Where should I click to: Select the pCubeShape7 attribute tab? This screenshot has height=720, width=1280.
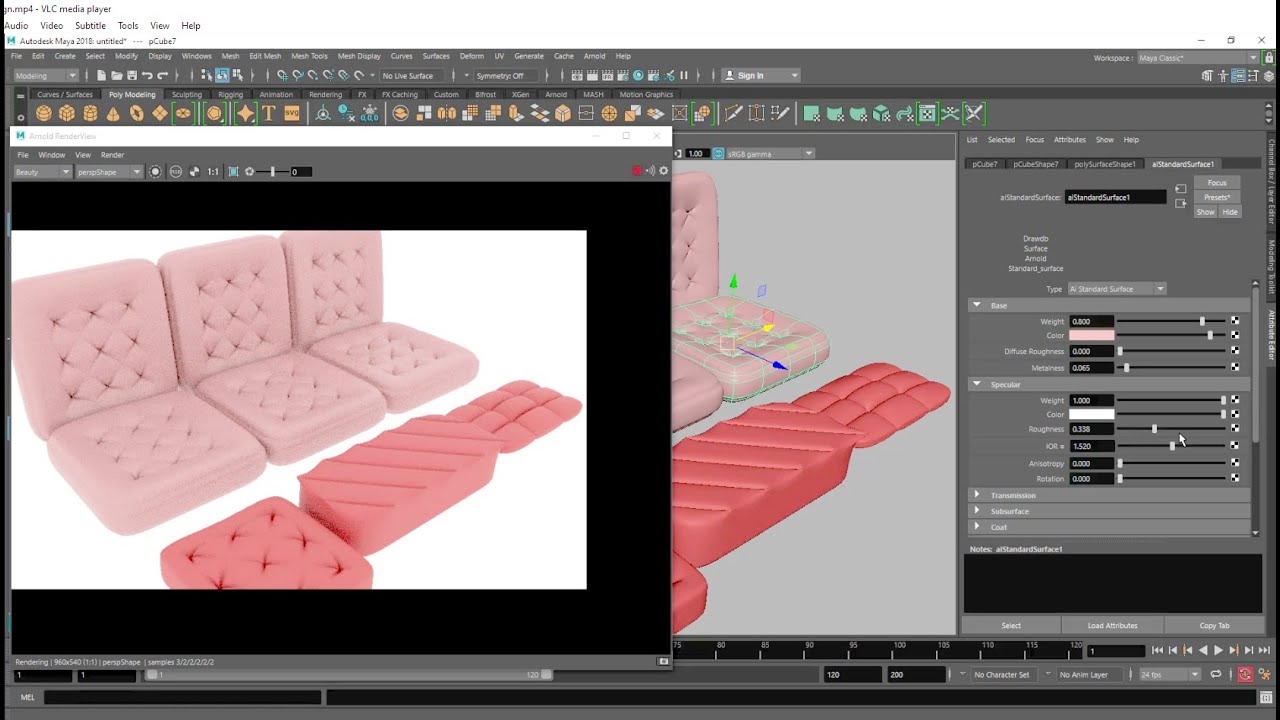coord(1035,164)
